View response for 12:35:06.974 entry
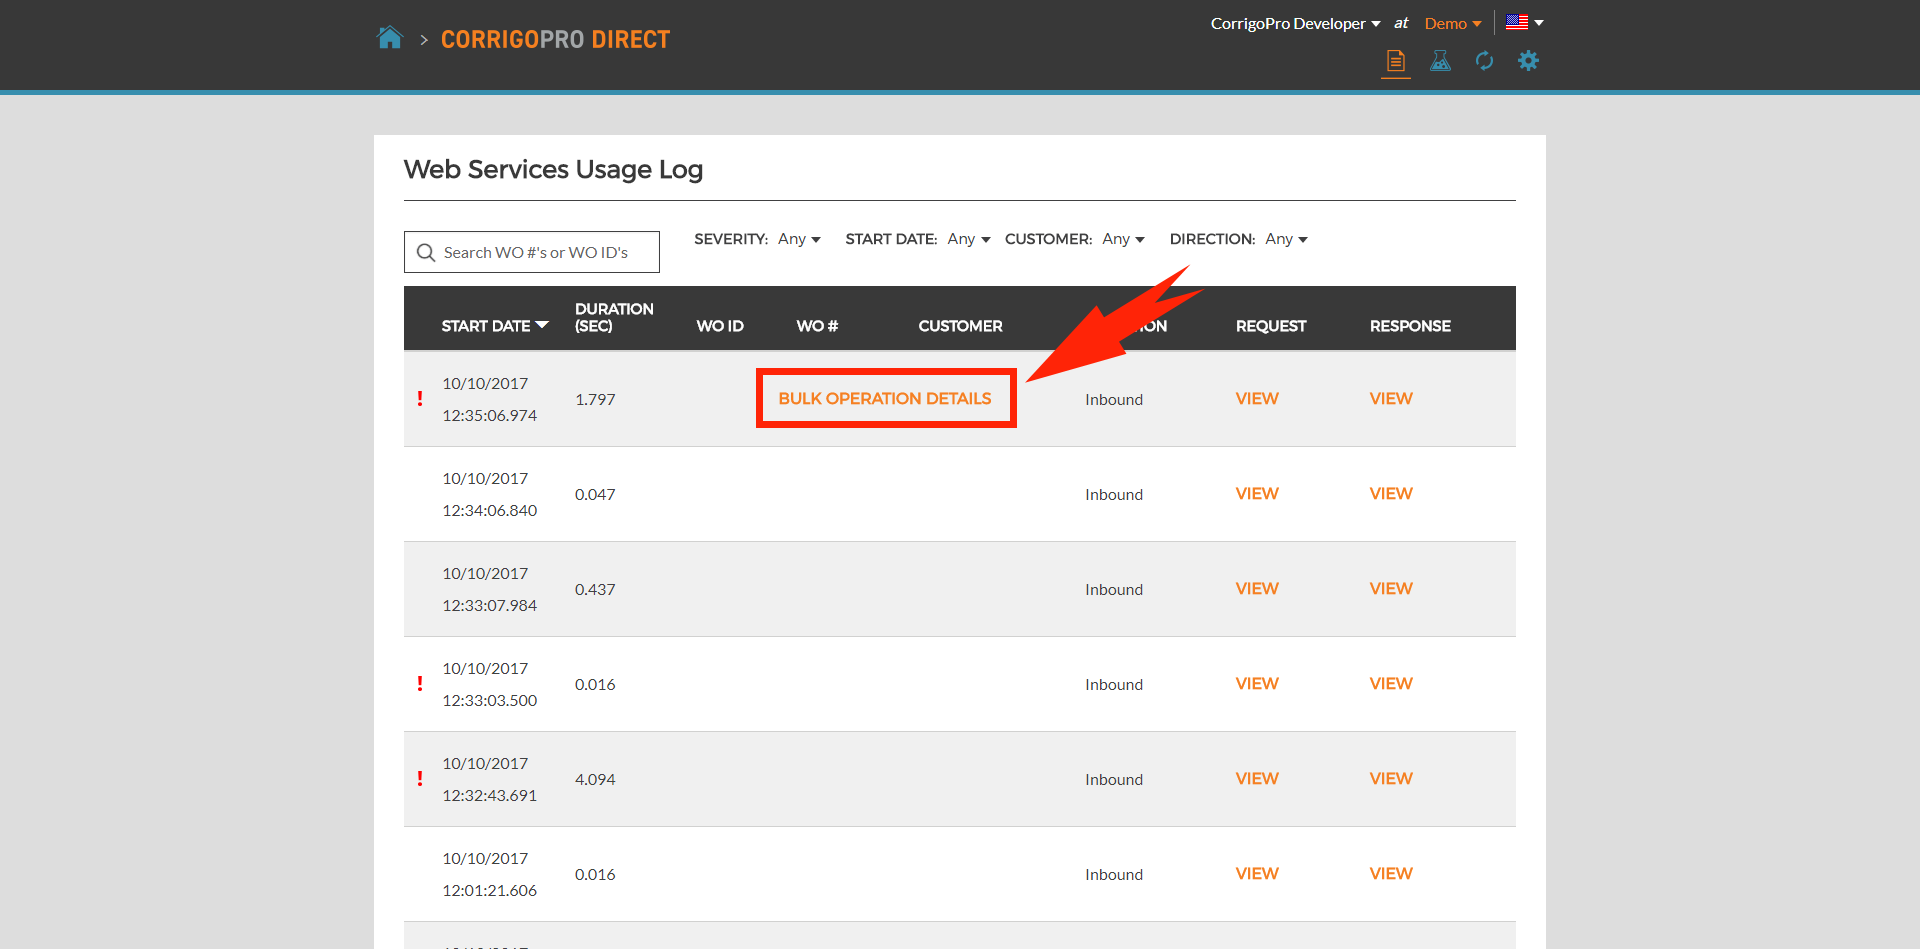Image resolution: width=1920 pixels, height=949 pixels. (x=1391, y=398)
